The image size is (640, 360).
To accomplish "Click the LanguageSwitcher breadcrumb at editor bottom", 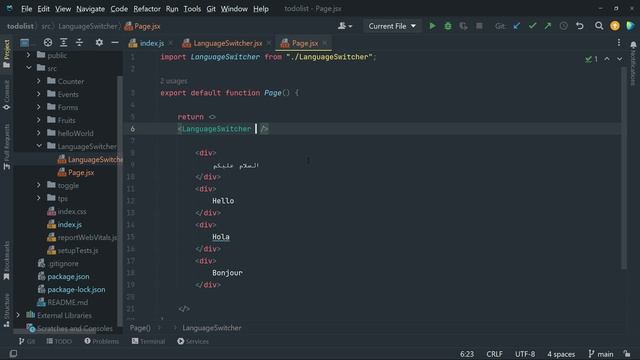I will click(x=211, y=328).
